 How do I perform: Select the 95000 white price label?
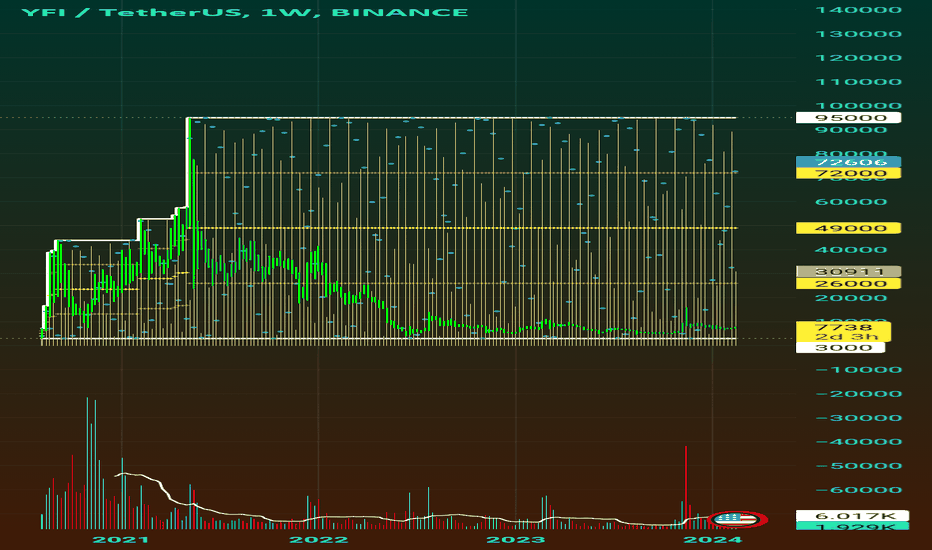click(848, 118)
